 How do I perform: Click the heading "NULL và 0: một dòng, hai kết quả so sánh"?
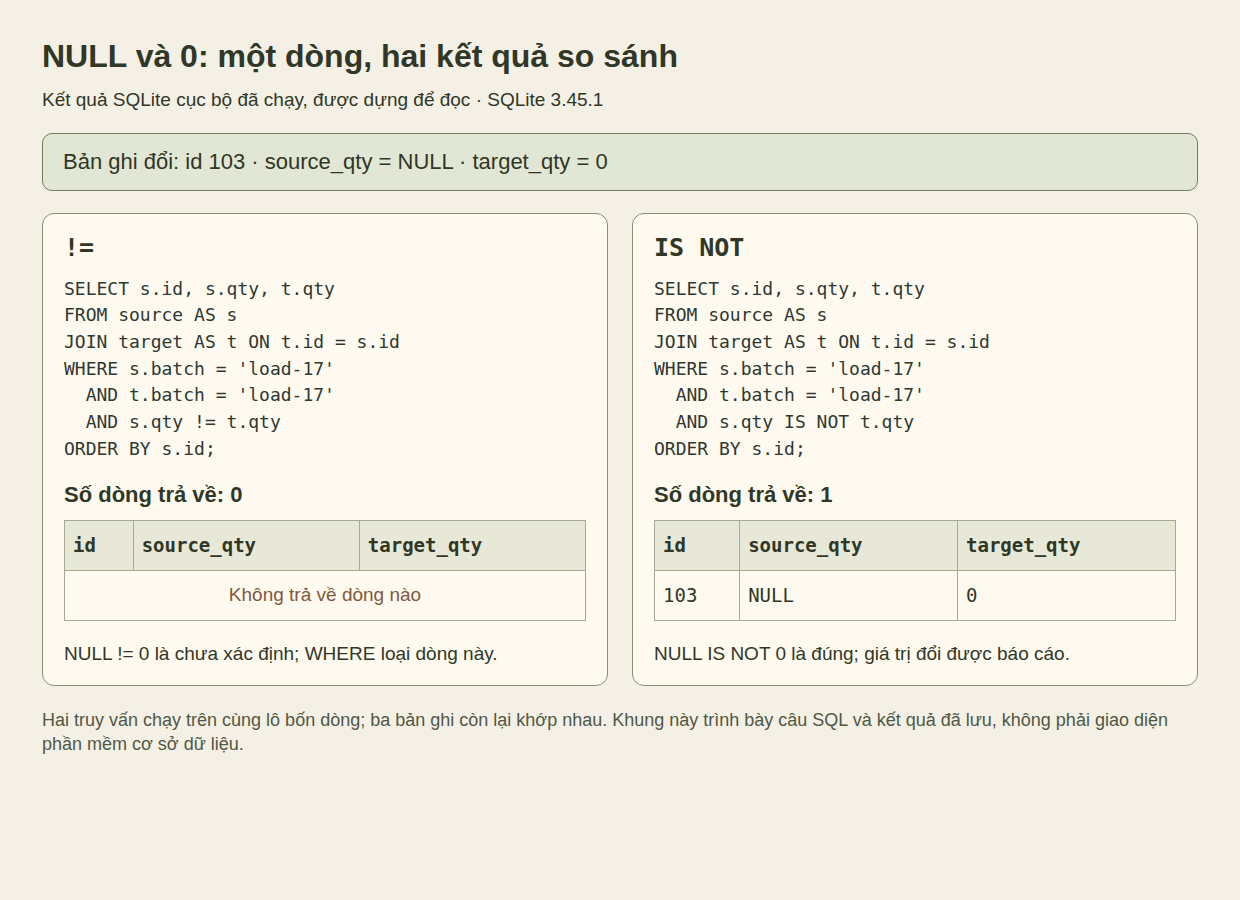point(360,56)
